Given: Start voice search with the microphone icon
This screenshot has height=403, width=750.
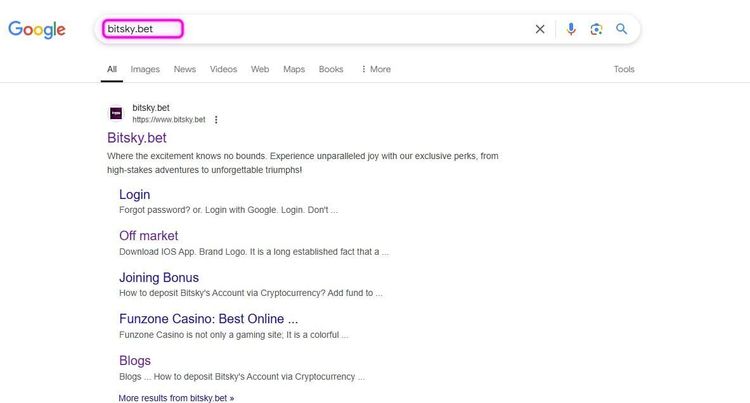Looking at the screenshot, I should pos(571,29).
